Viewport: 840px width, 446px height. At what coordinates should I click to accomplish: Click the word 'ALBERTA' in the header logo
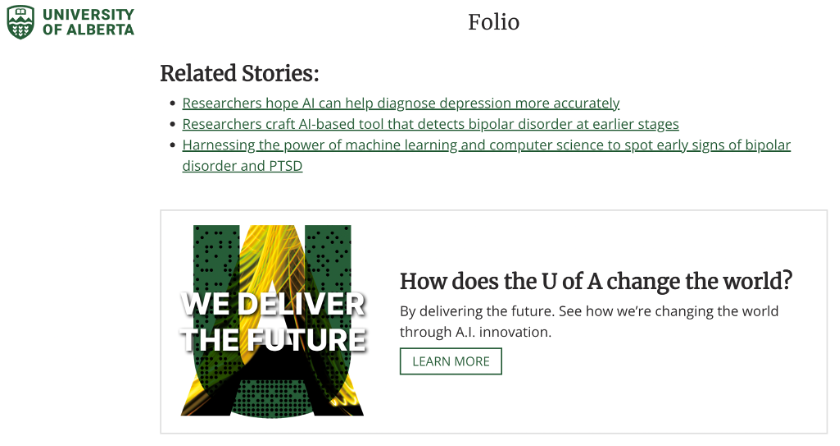pos(100,29)
